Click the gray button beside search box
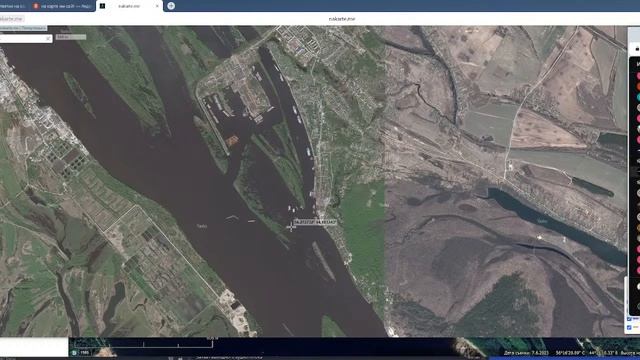Screen dimensions: 640x360 coord(71,37)
